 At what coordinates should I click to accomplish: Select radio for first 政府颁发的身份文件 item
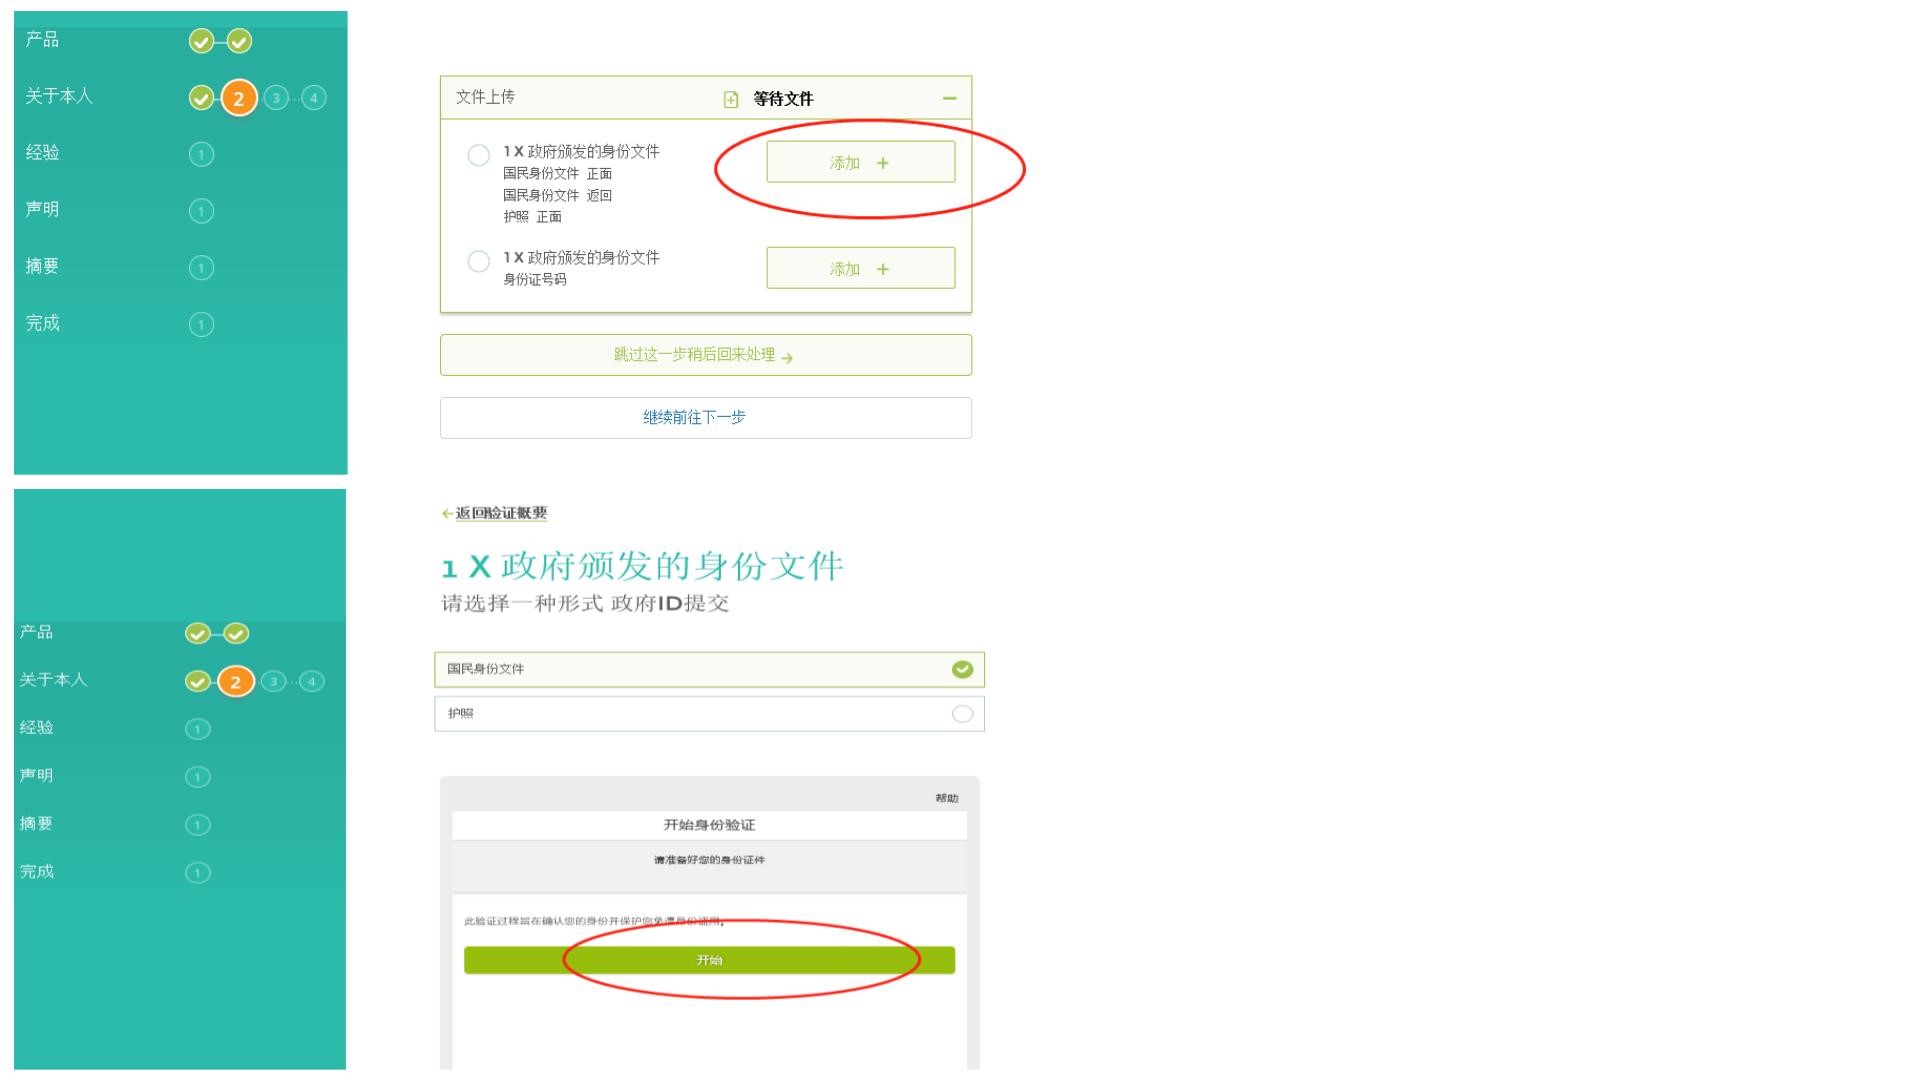[479, 155]
